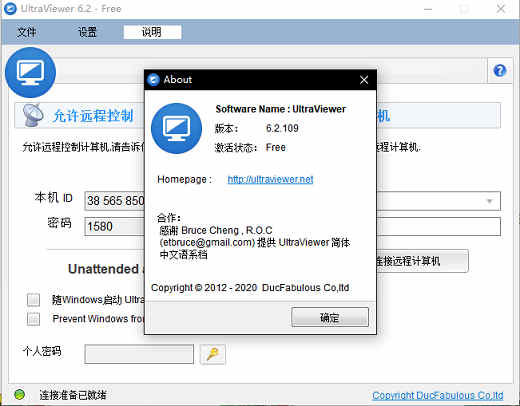Click the large UltraViewer logo in main window
The height and width of the screenshot is (406, 520).
point(30,72)
